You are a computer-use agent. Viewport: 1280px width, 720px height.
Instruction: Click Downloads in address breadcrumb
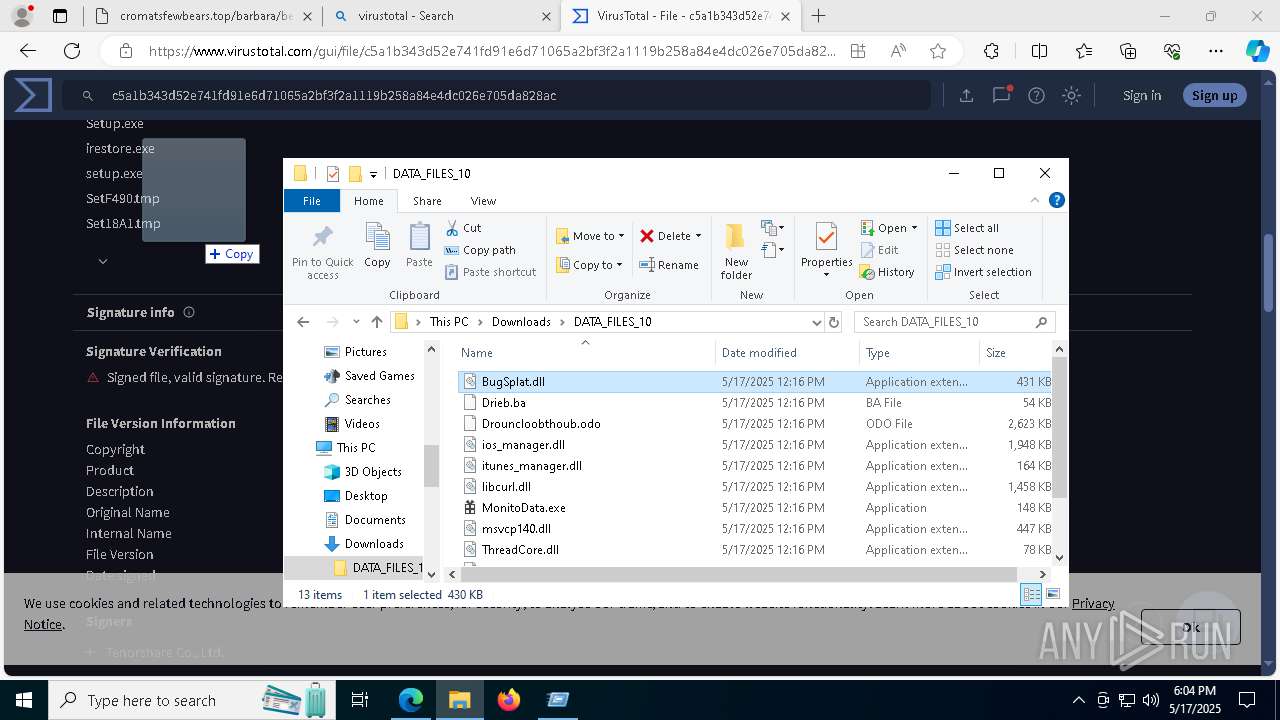tap(521, 322)
